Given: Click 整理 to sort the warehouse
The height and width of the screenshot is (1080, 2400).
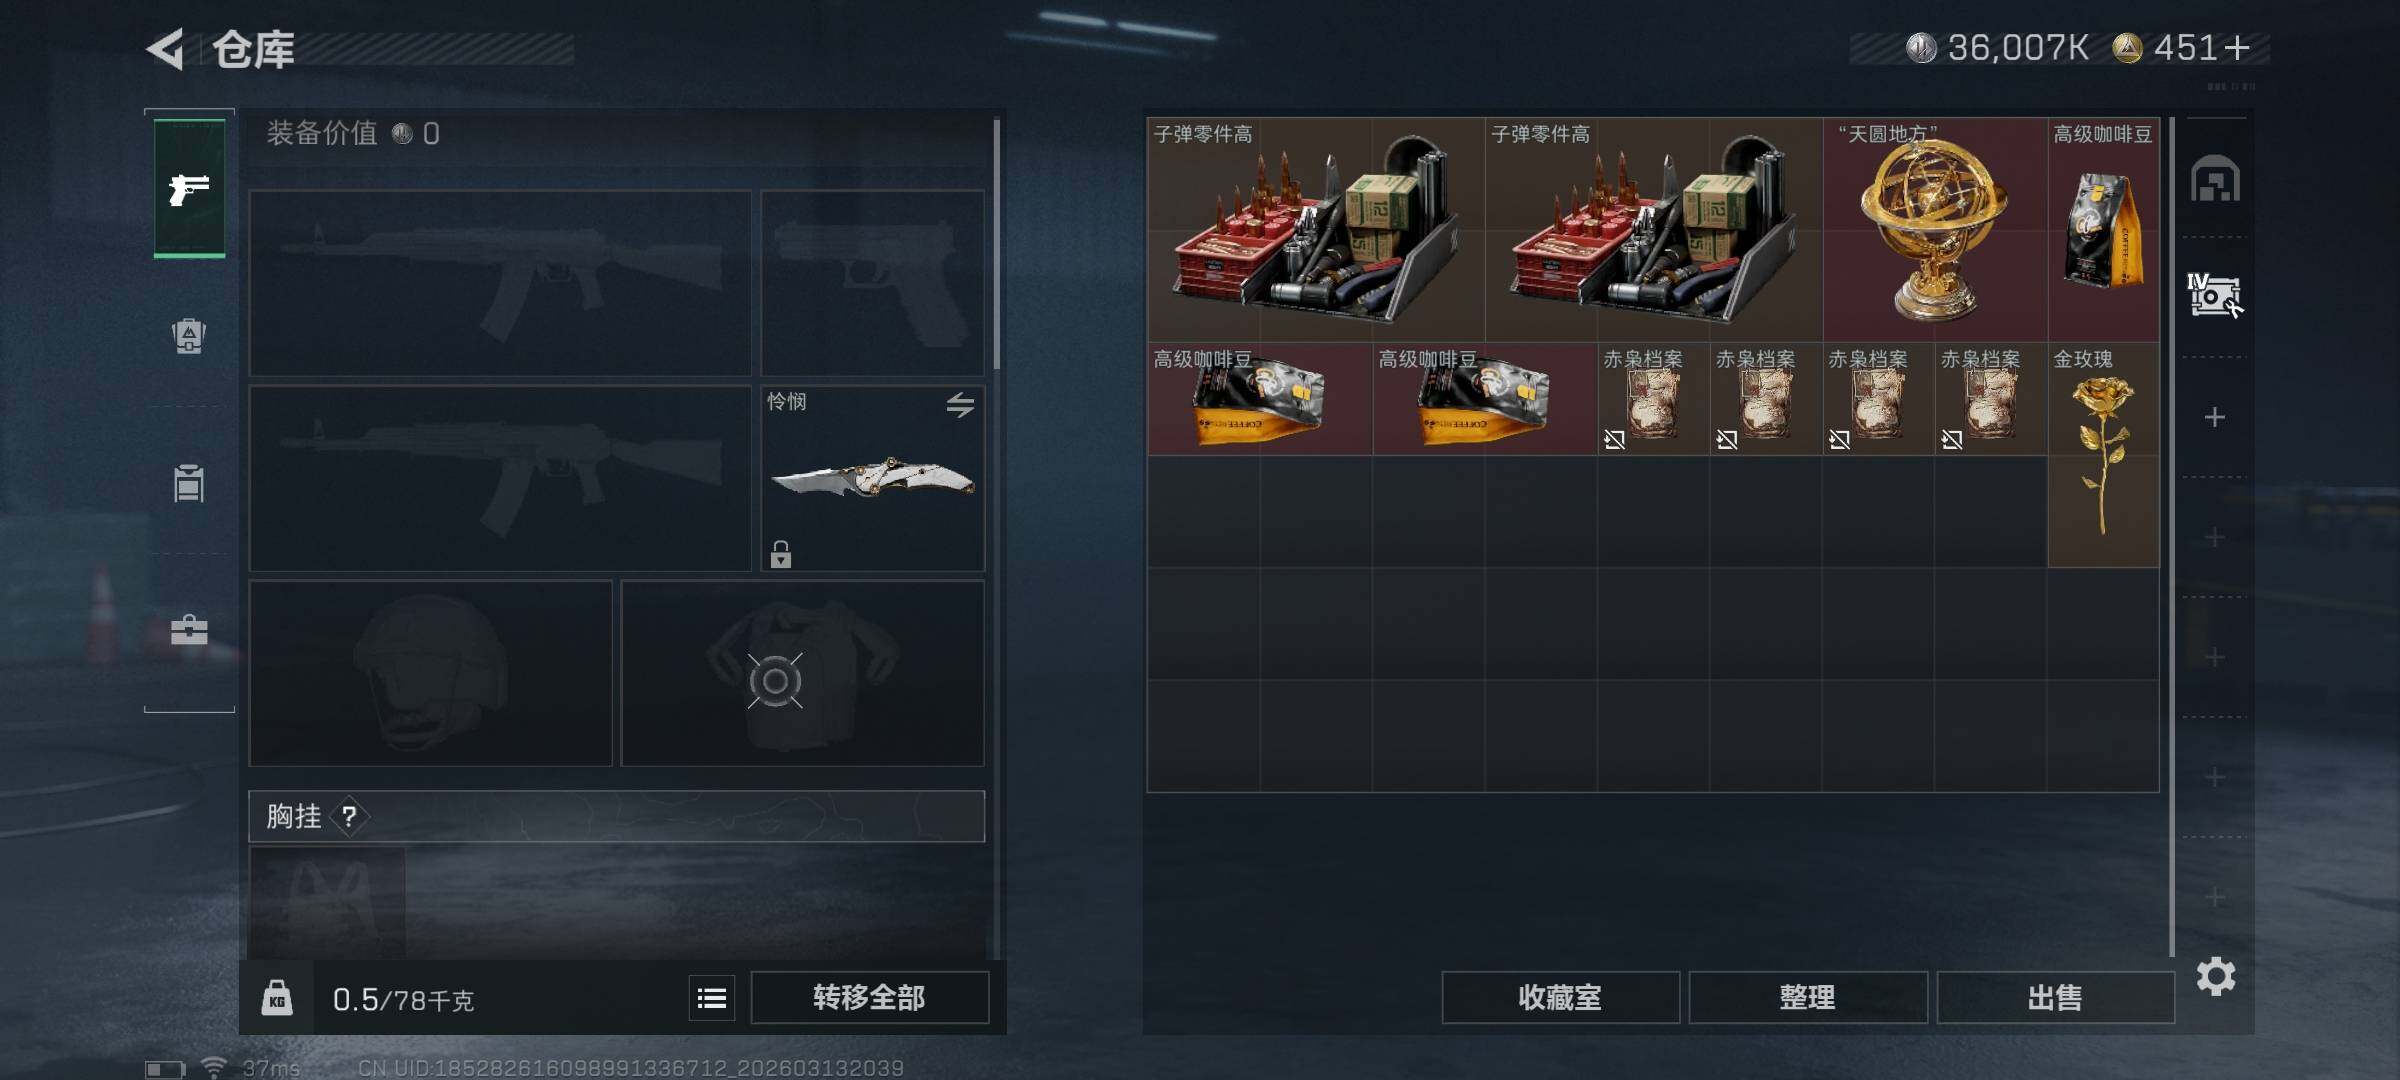Looking at the screenshot, I should tap(1807, 997).
